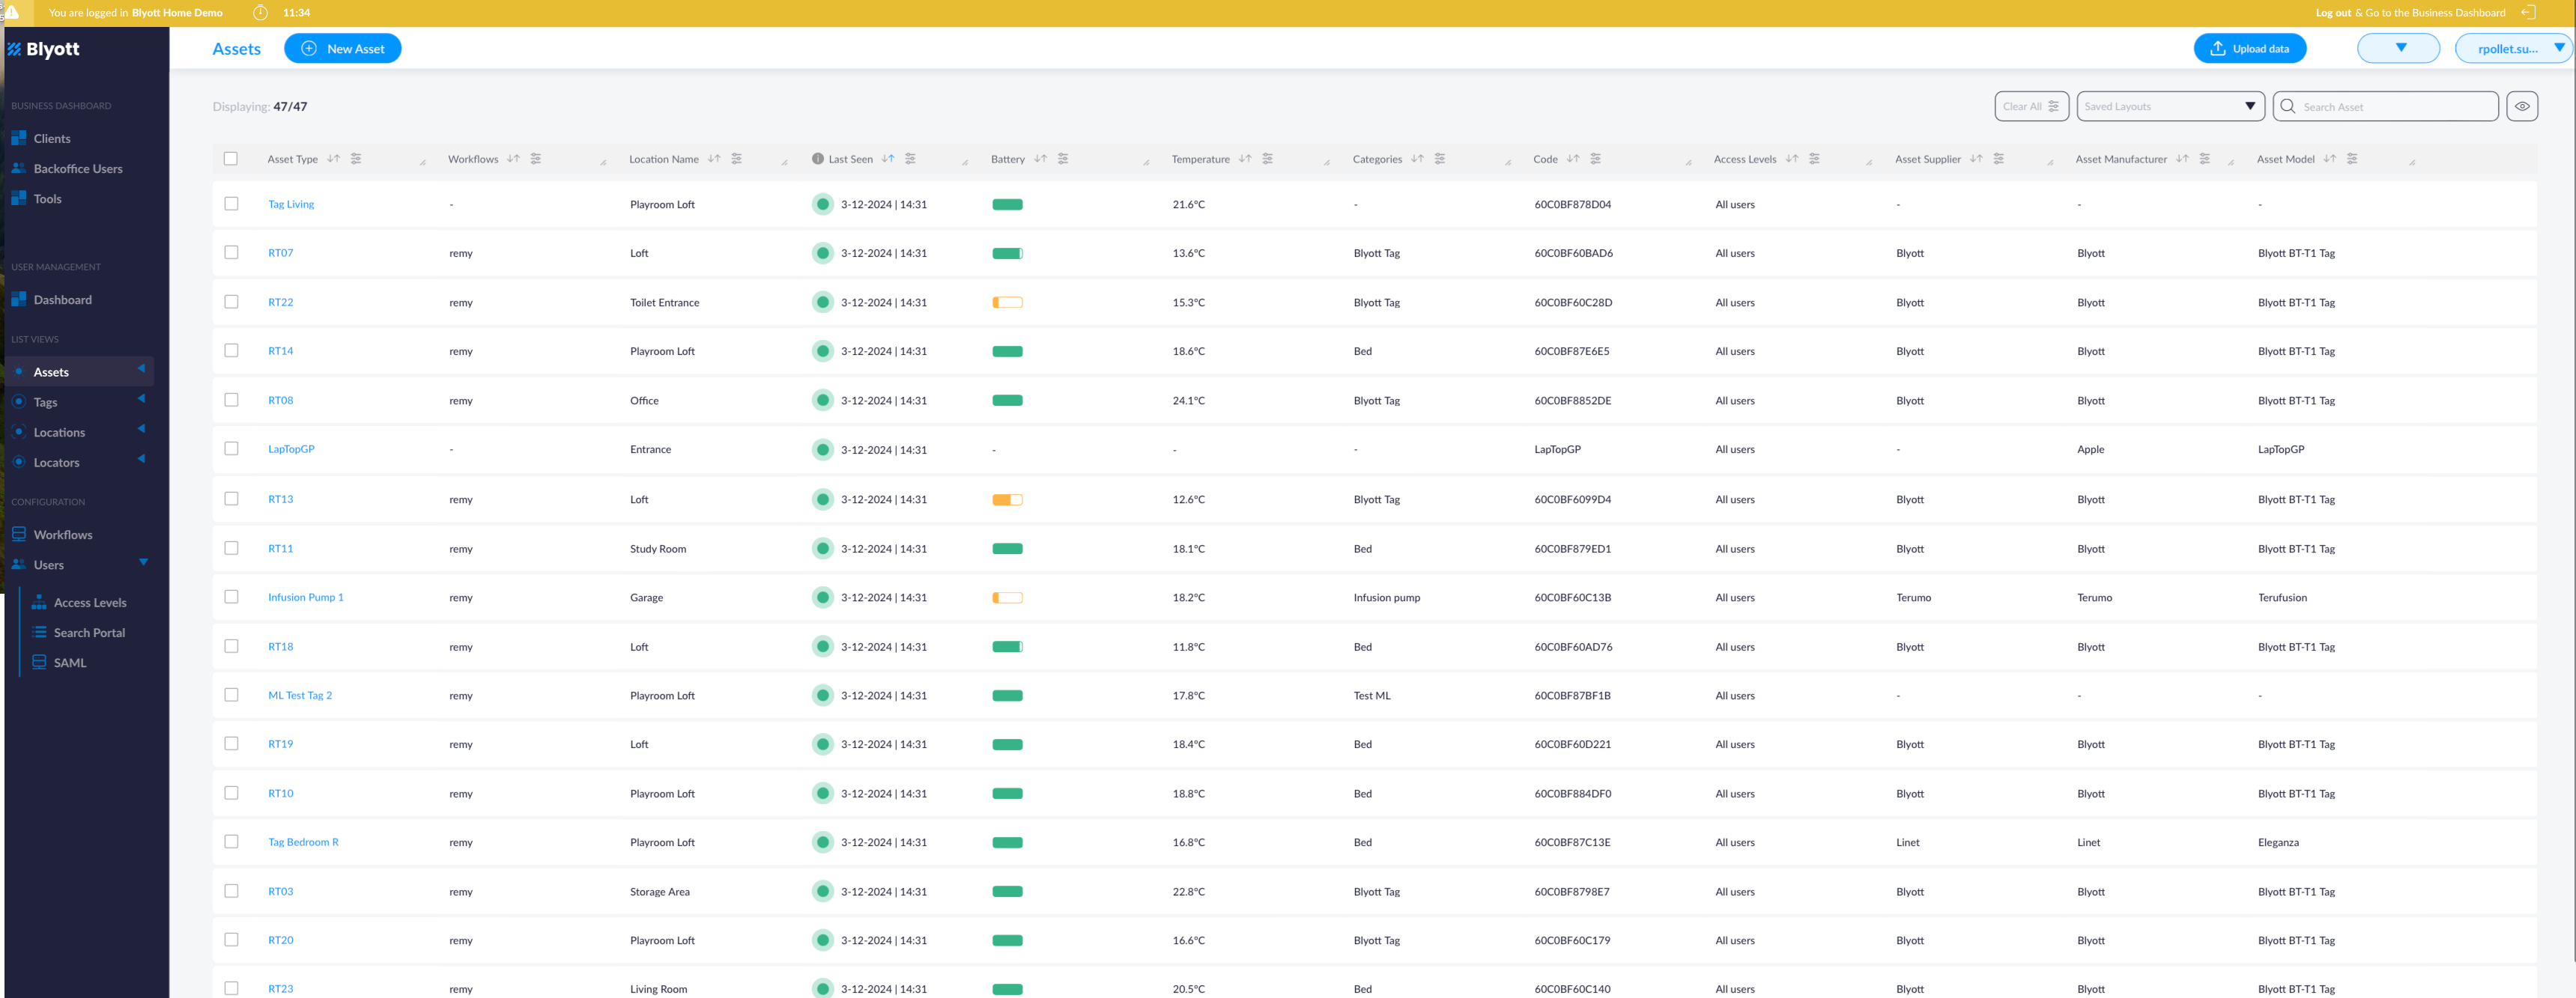The height and width of the screenshot is (998, 2576).
Task: Click the Upload data button
Action: pos(2249,49)
